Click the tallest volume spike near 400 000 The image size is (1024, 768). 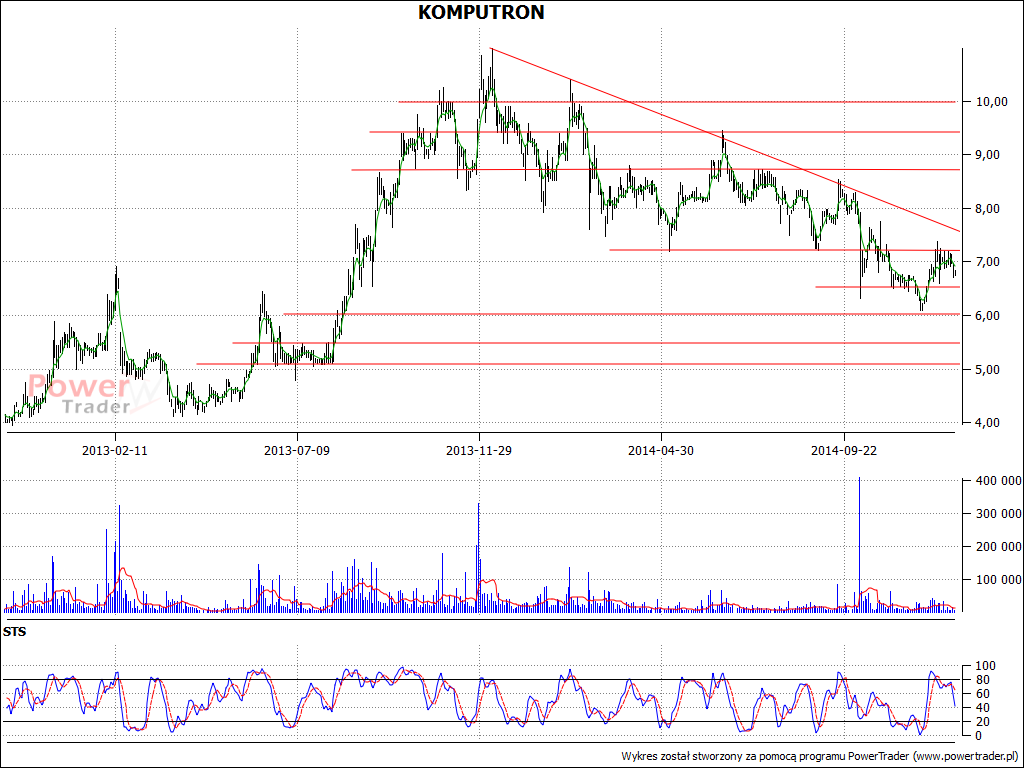pyautogui.click(x=859, y=544)
